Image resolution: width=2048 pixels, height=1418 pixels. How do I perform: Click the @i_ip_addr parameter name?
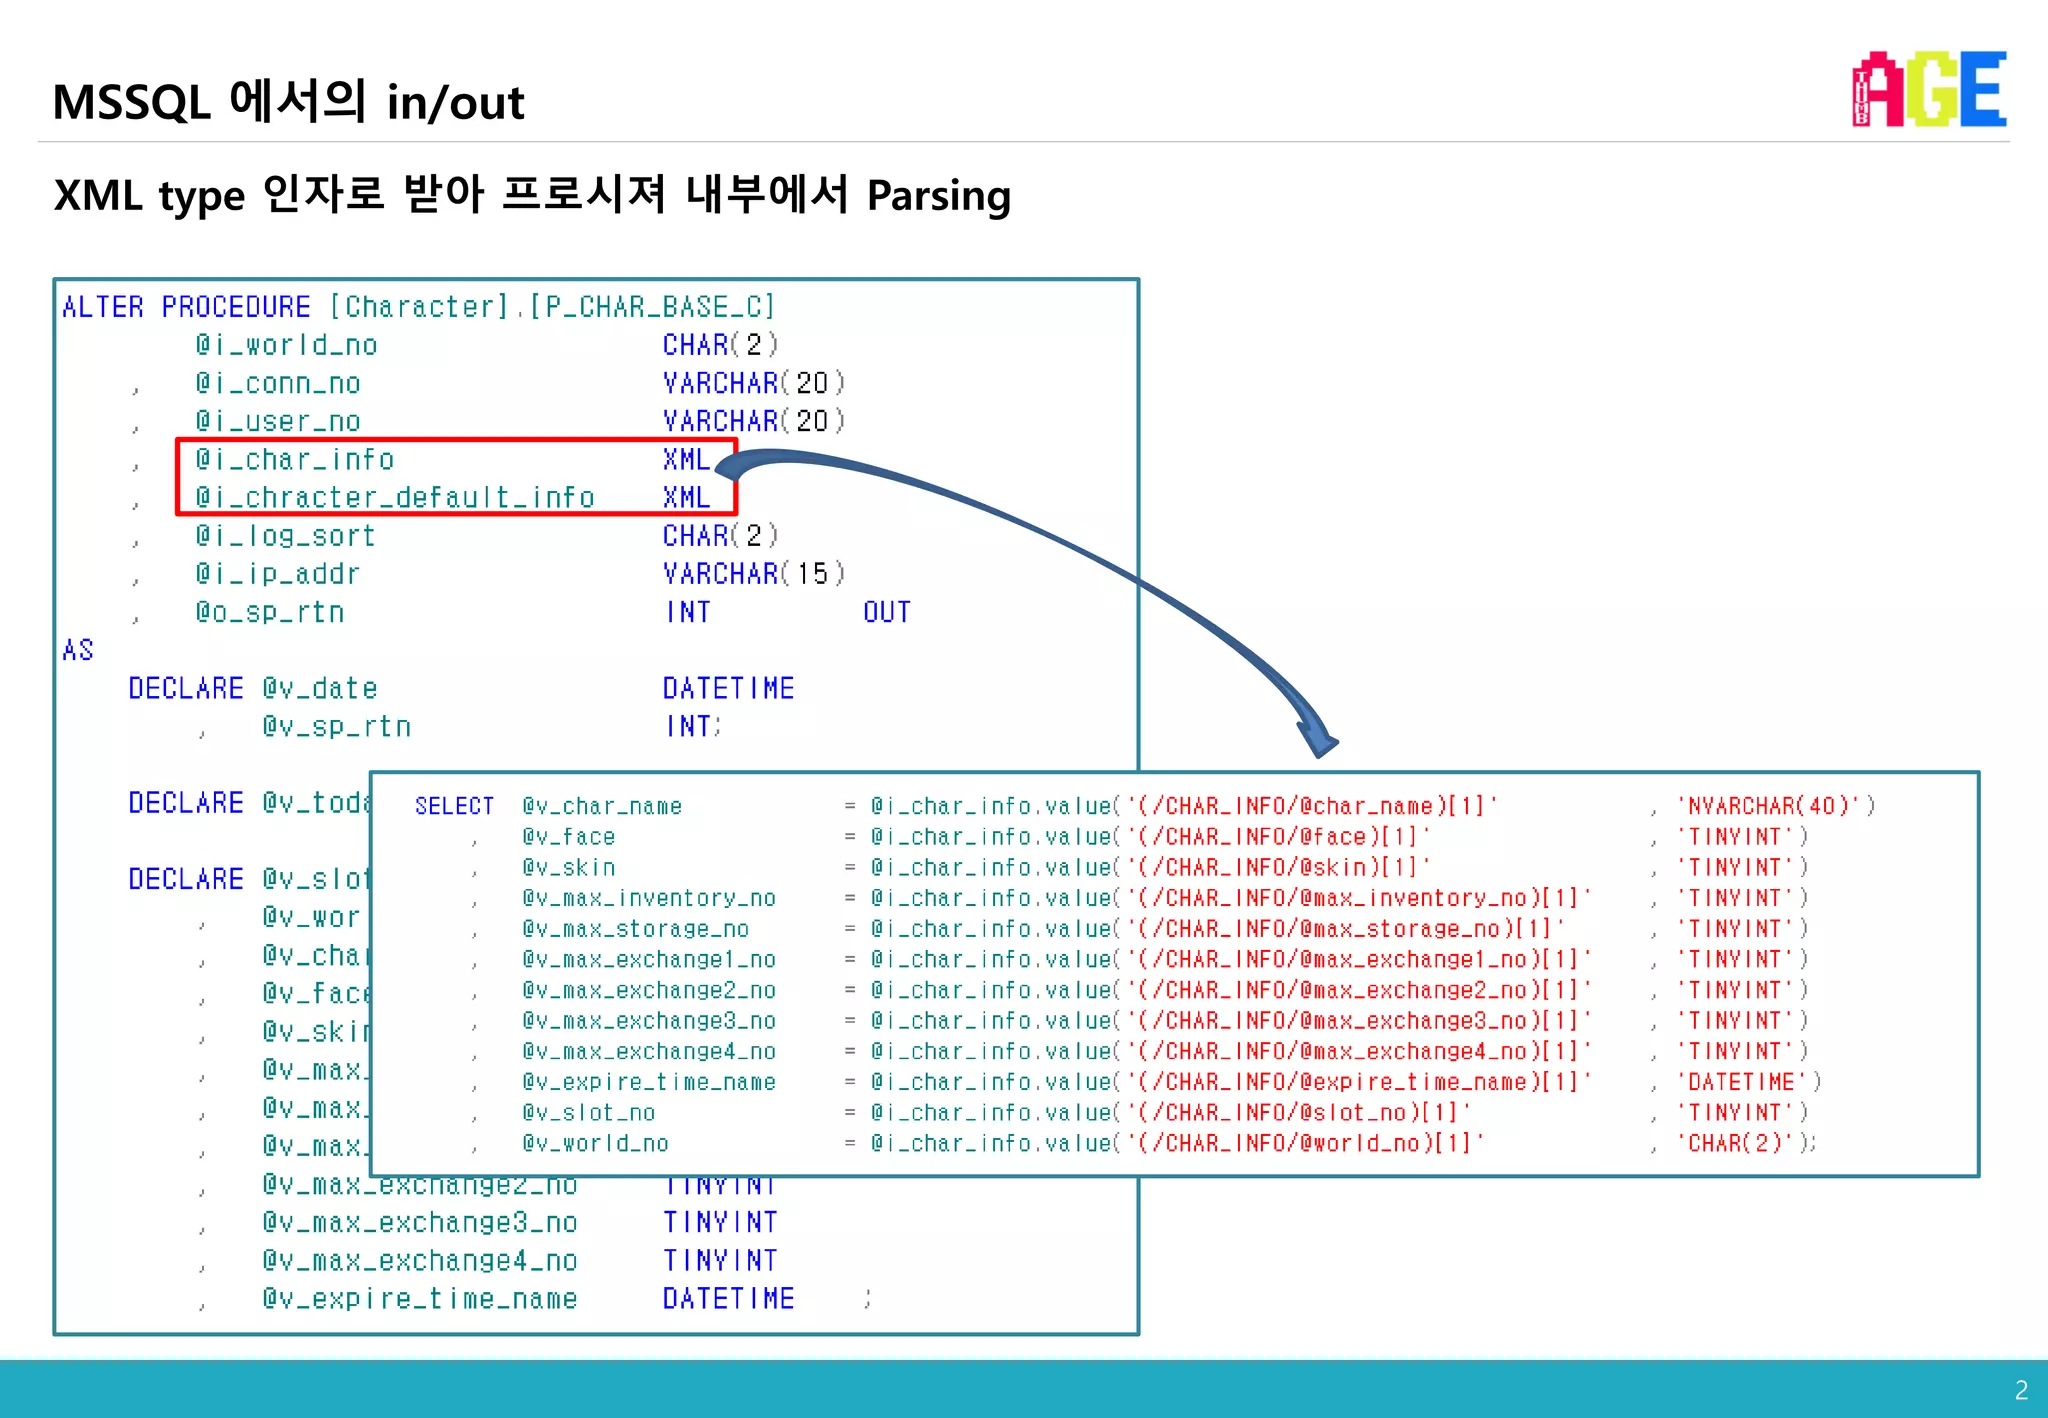(277, 574)
